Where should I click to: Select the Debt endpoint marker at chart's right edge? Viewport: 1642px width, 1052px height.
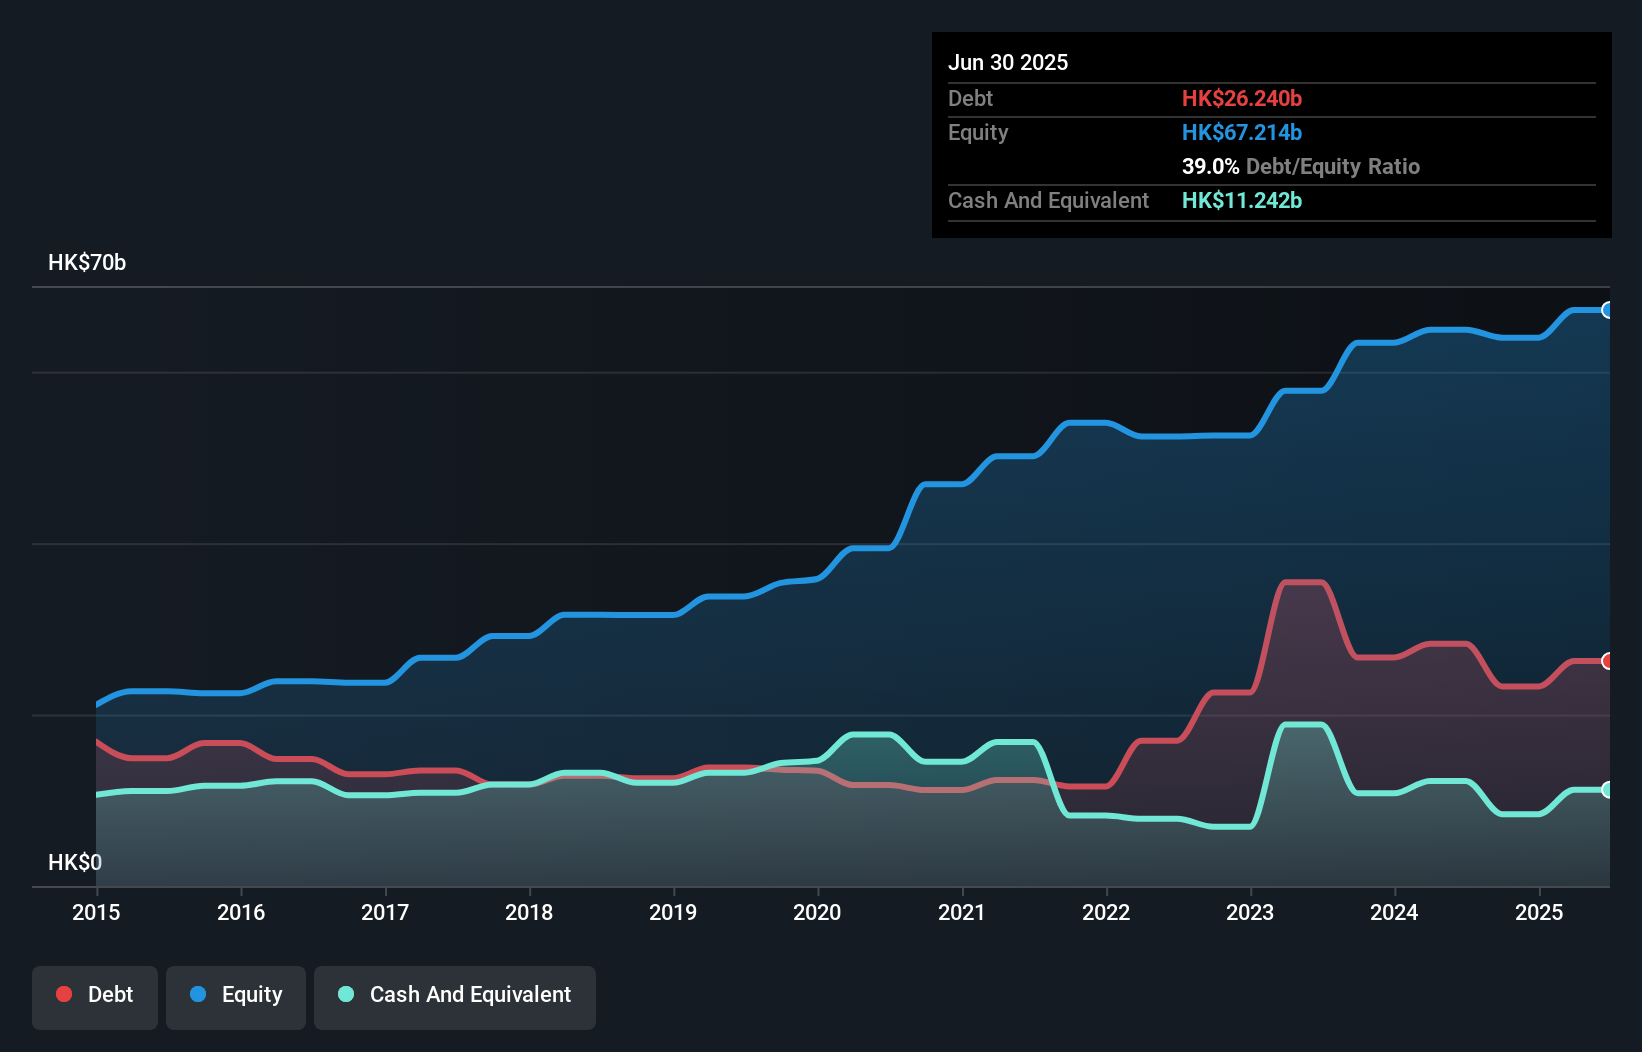click(x=1606, y=662)
